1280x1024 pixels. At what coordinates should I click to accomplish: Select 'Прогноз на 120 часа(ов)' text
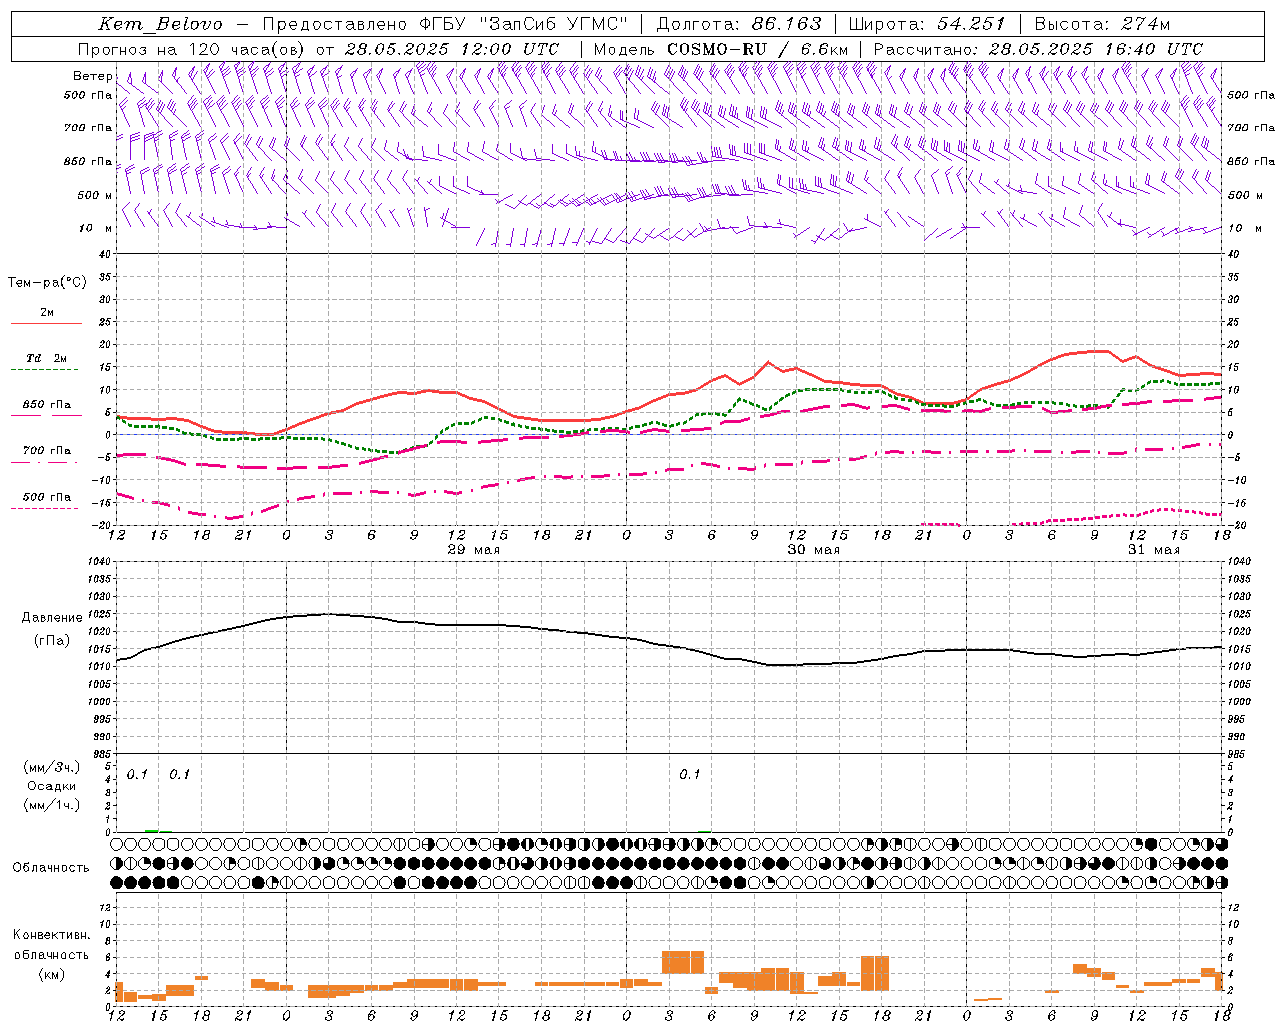192,49
